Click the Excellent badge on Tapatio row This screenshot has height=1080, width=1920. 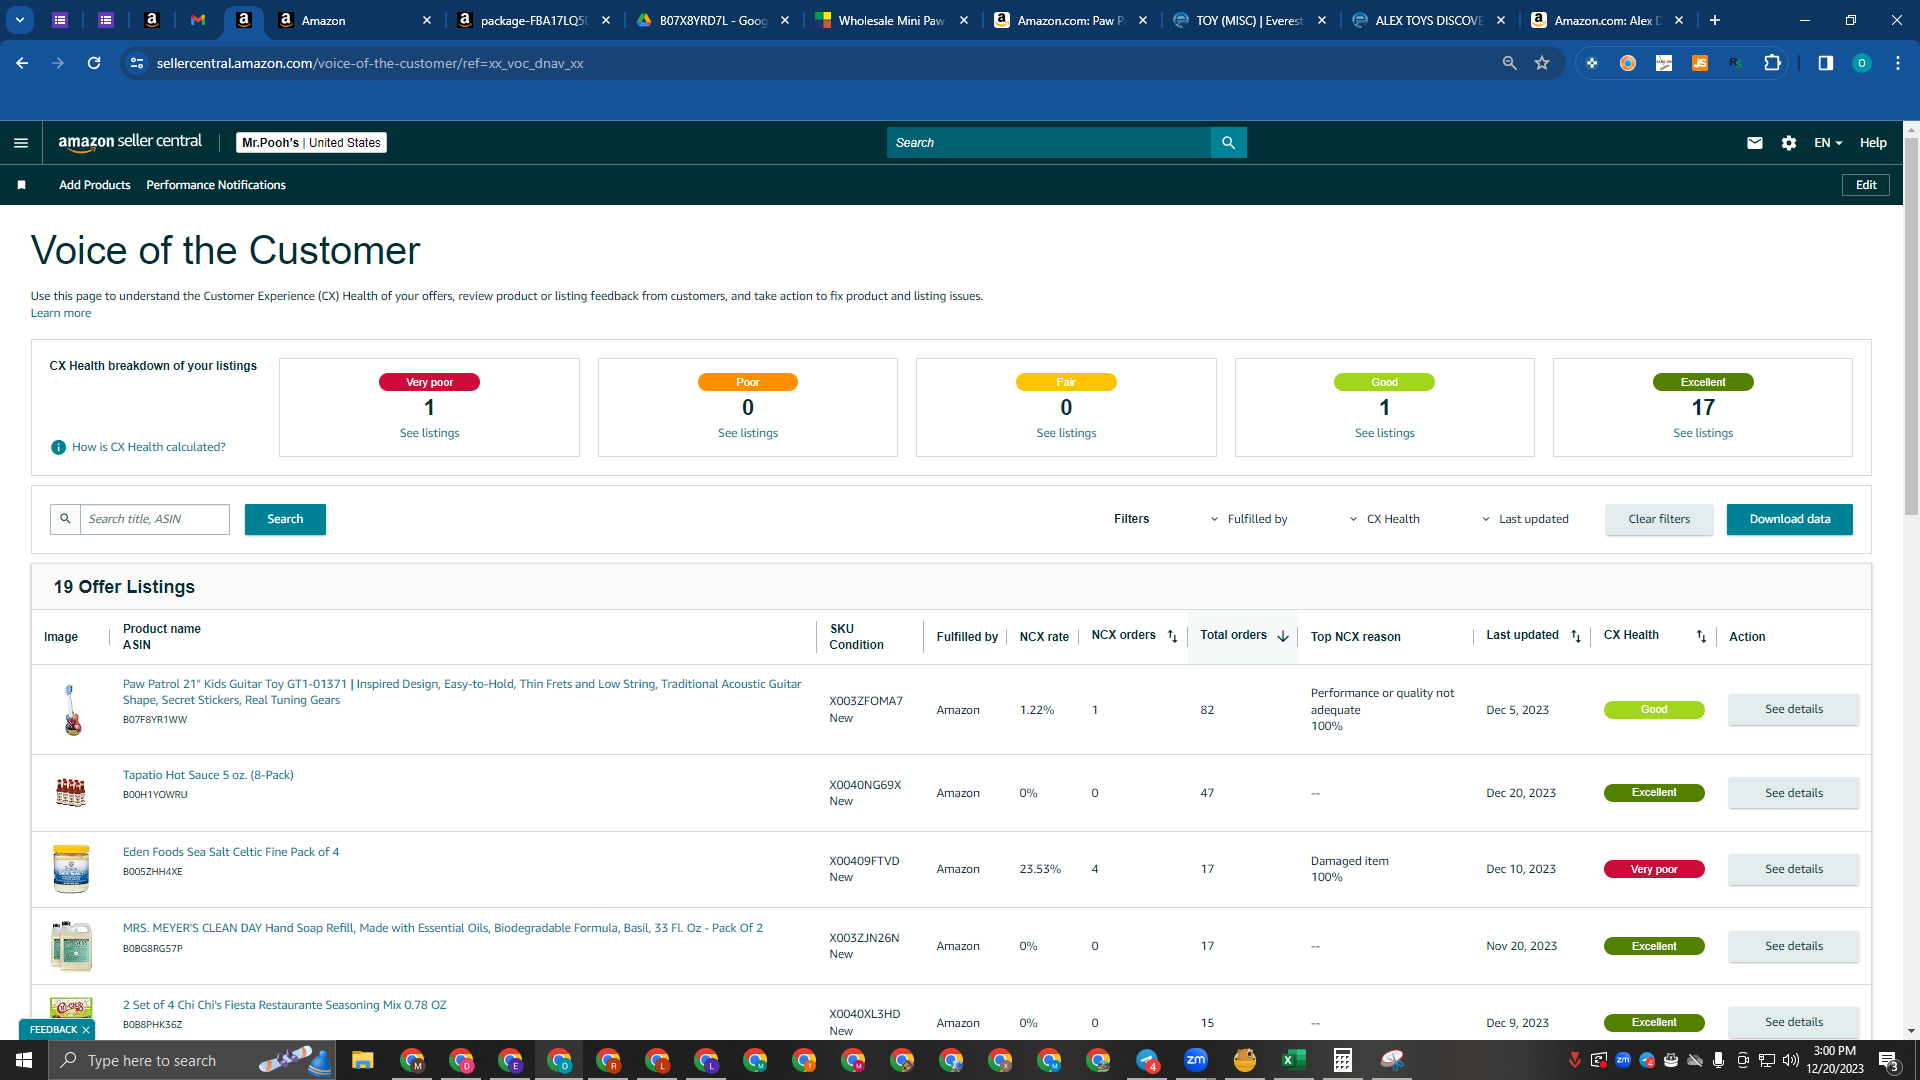[1654, 792]
